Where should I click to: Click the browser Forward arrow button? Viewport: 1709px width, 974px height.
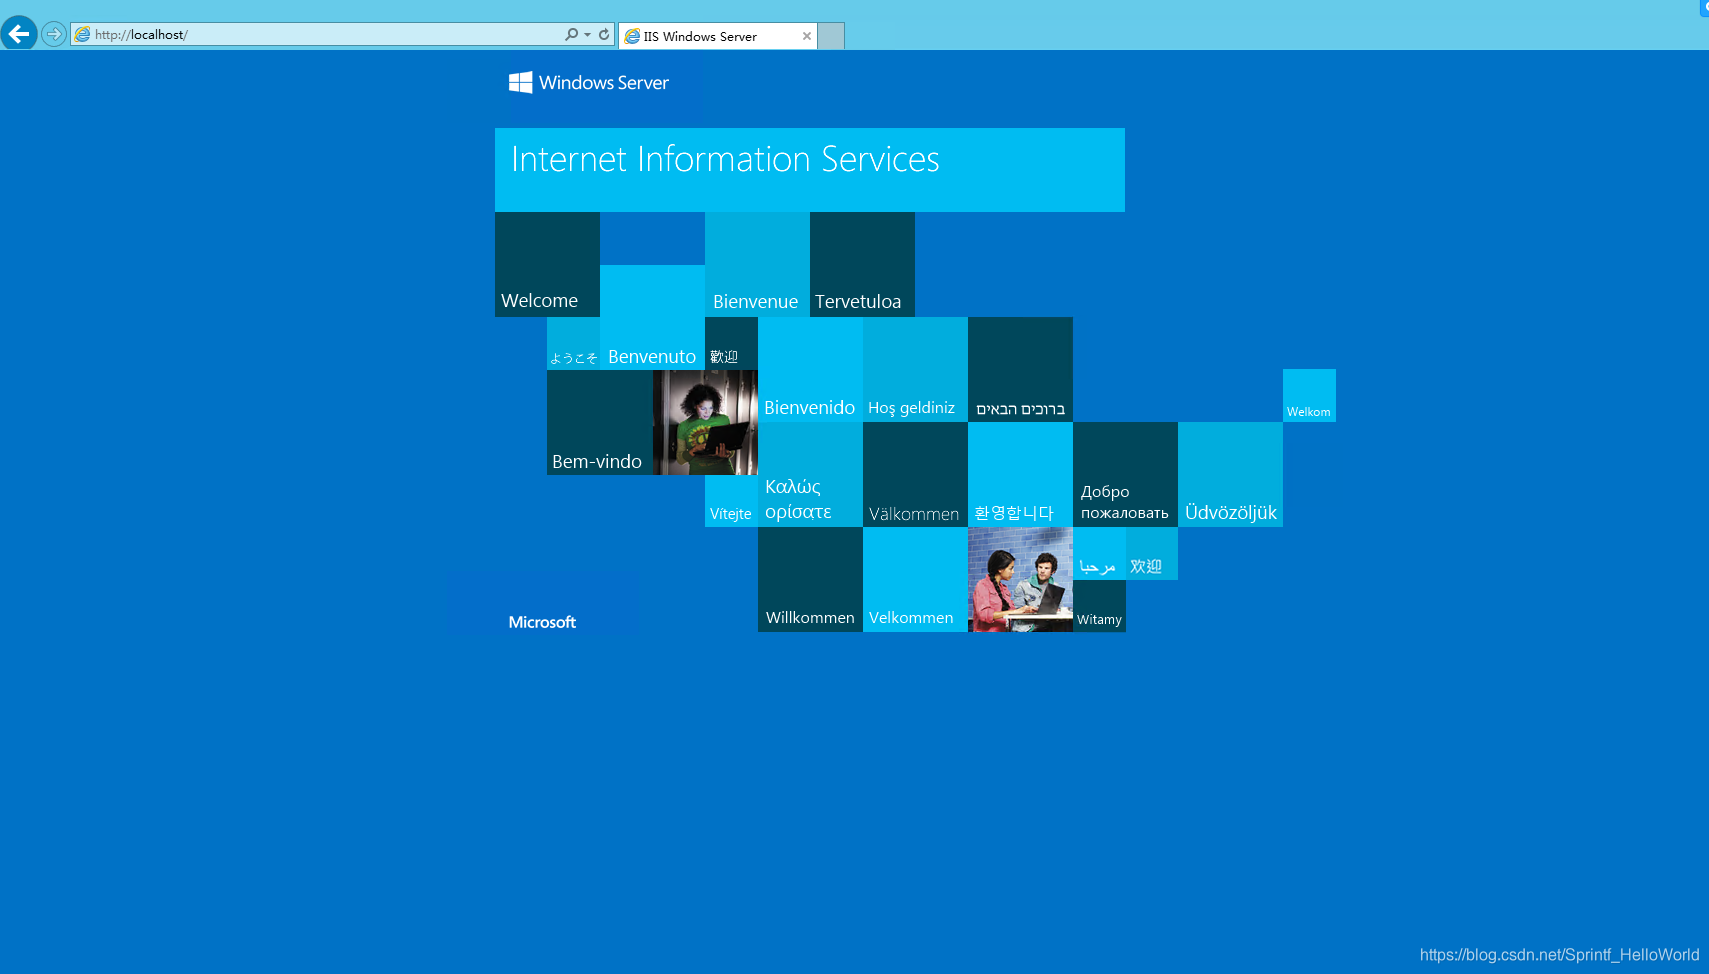pos(54,34)
